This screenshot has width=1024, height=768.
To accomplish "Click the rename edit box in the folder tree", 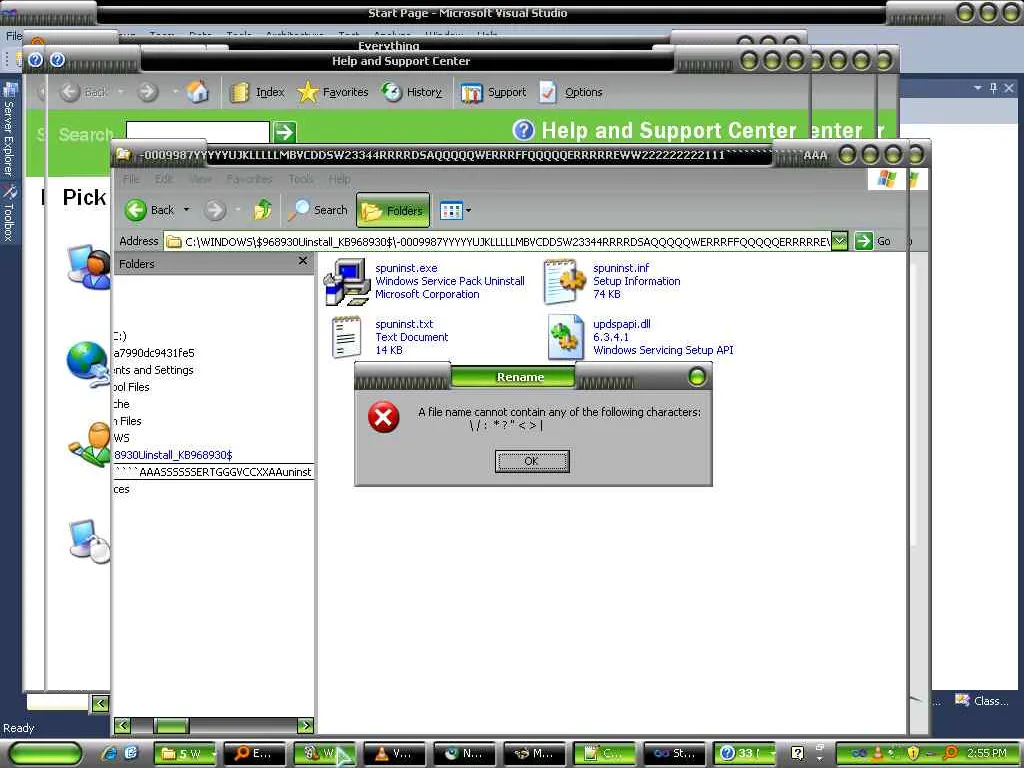I will tap(214, 472).
